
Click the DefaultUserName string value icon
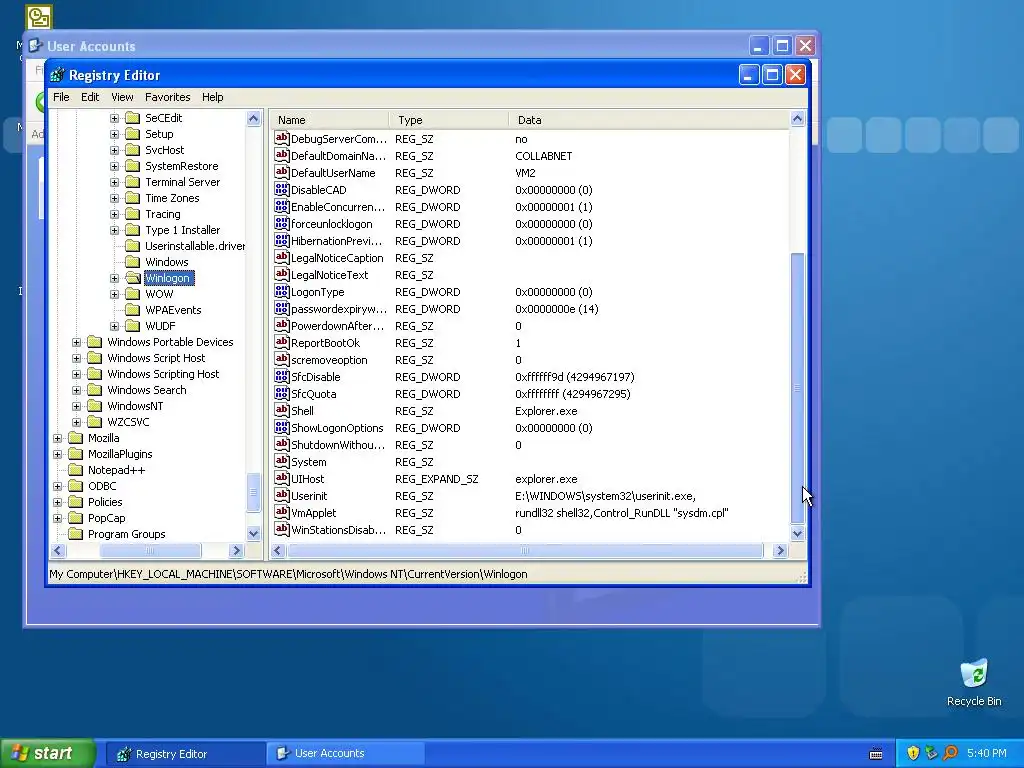(281, 172)
